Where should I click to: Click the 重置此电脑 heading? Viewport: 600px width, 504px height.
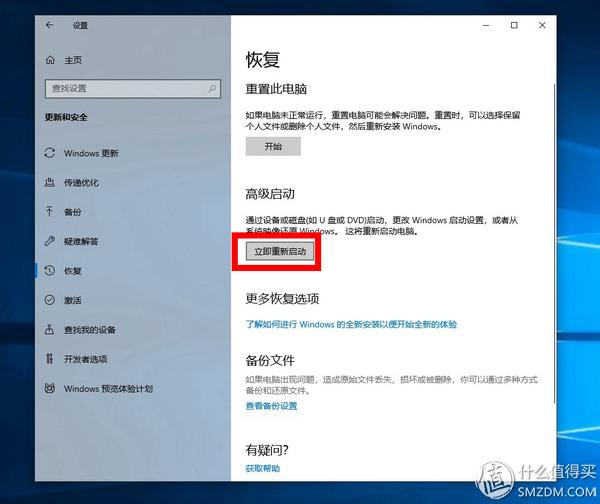(x=276, y=89)
